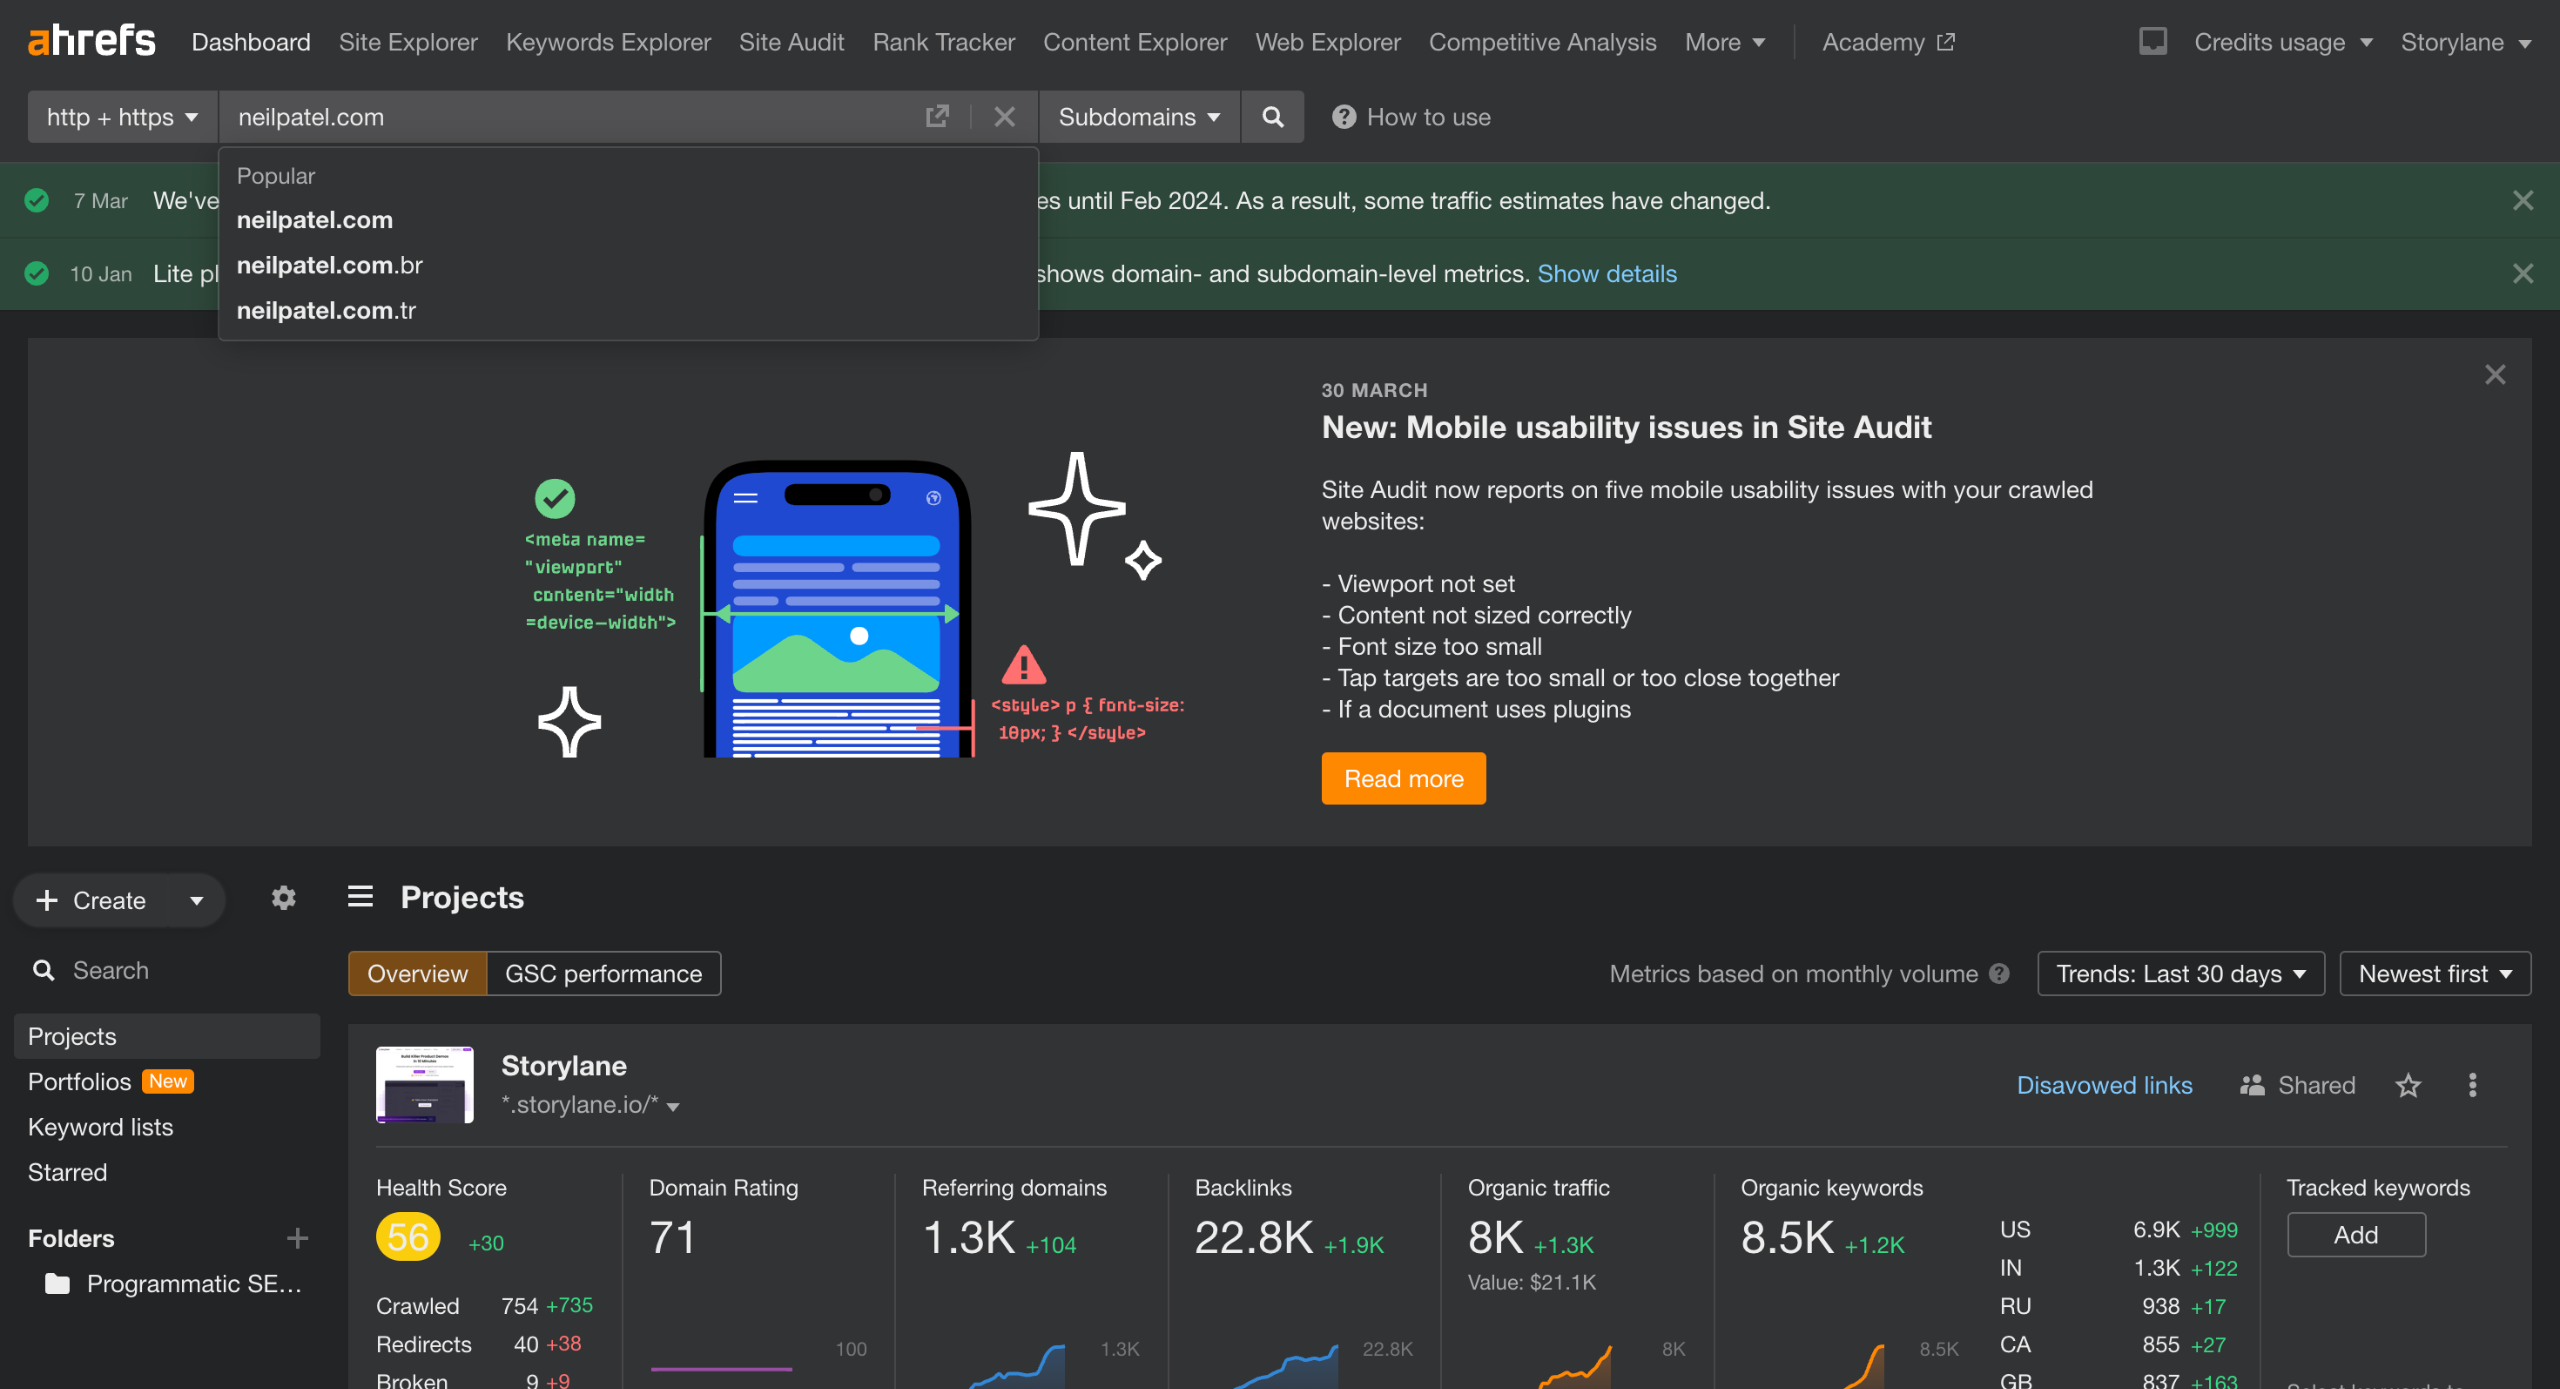Viewport: 2560px width, 1389px height.
Task: Select the Overview tab
Action: pos(417,974)
